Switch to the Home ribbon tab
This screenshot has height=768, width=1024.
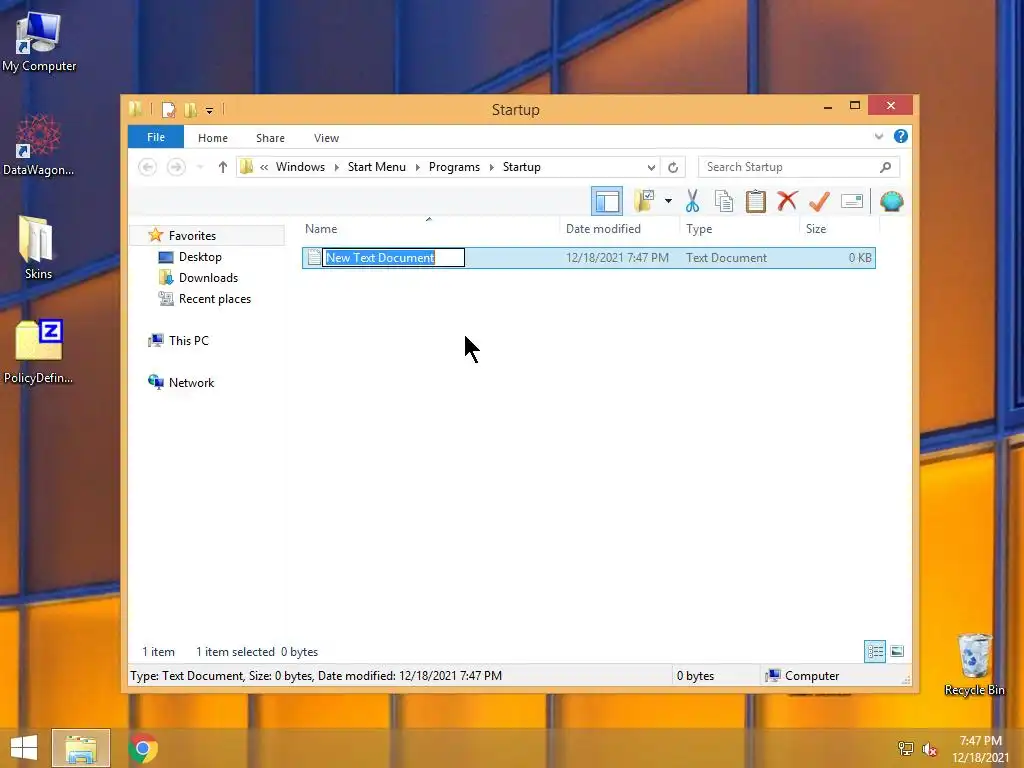213,138
